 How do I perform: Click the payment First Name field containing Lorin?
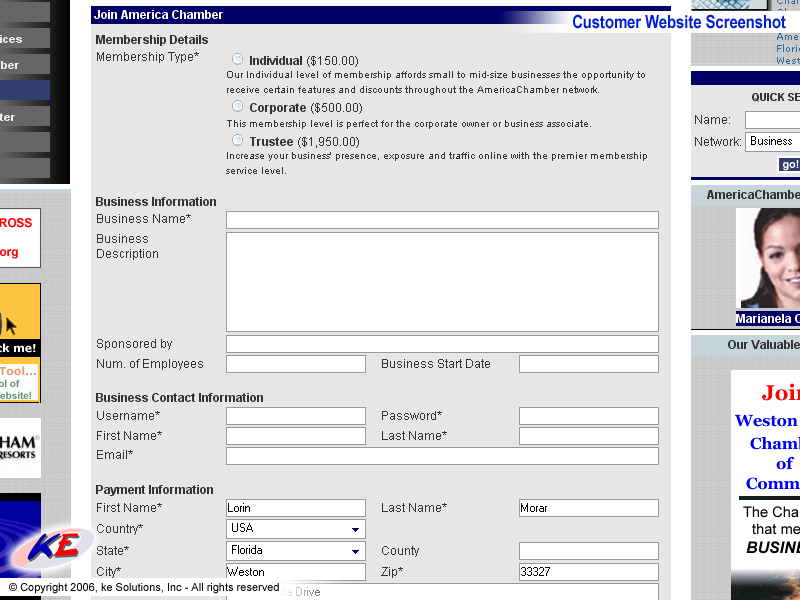(x=296, y=508)
